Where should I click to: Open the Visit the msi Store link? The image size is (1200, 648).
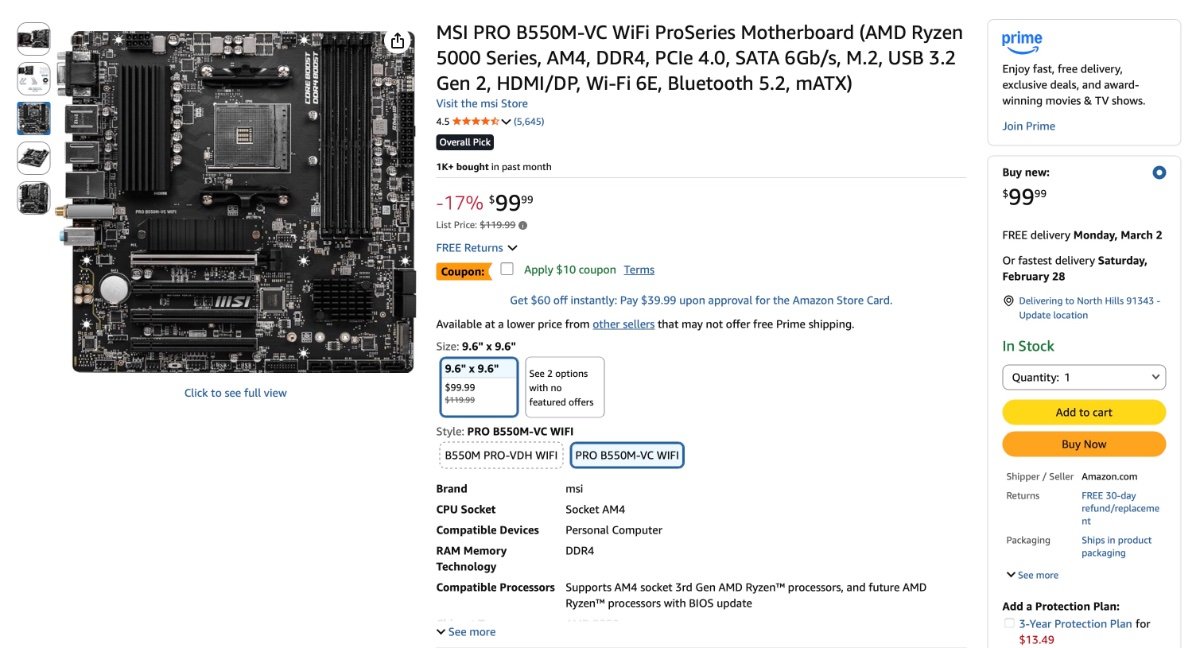(x=482, y=104)
